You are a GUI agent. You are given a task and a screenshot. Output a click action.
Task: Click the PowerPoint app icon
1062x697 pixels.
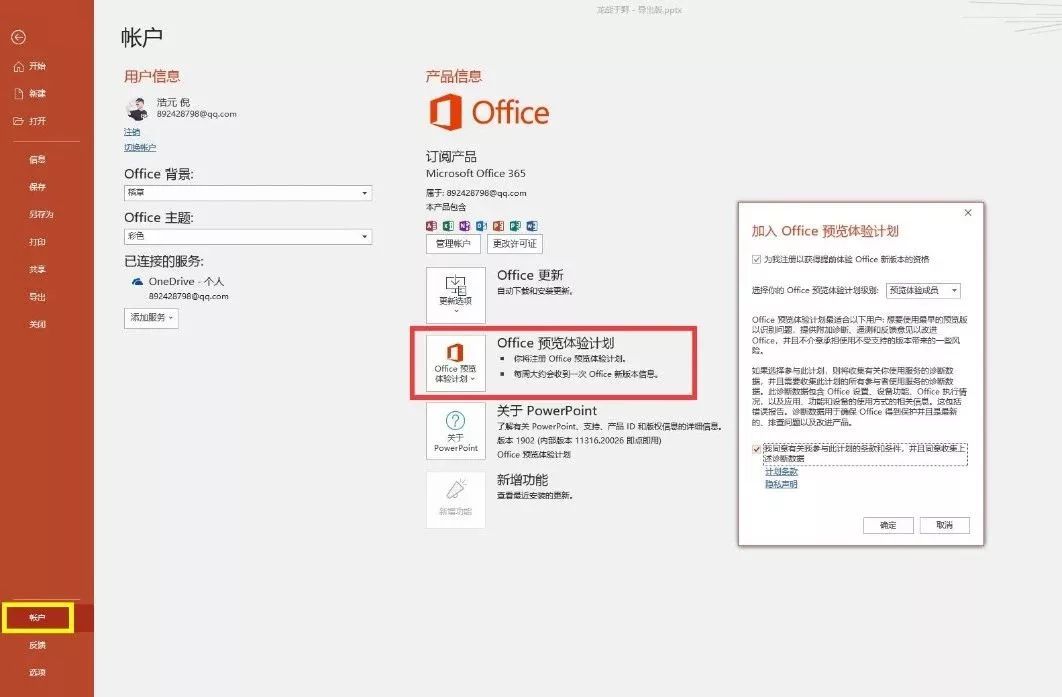coord(498,226)
